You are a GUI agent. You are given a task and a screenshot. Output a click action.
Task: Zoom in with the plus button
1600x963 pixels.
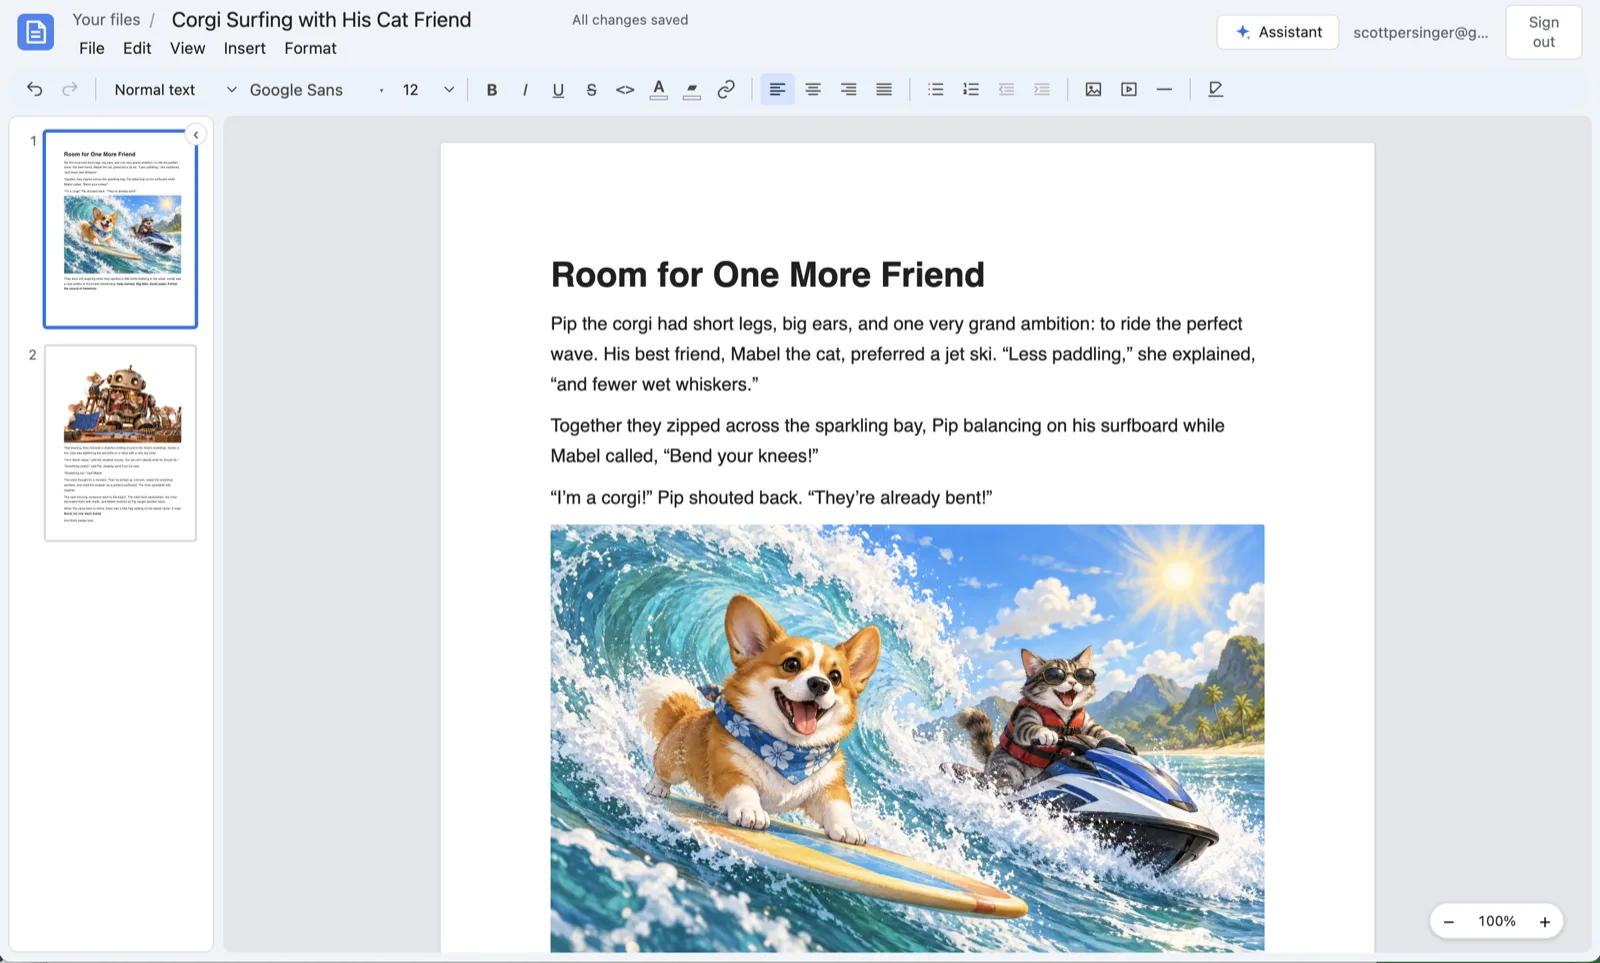pos(1544,921)
